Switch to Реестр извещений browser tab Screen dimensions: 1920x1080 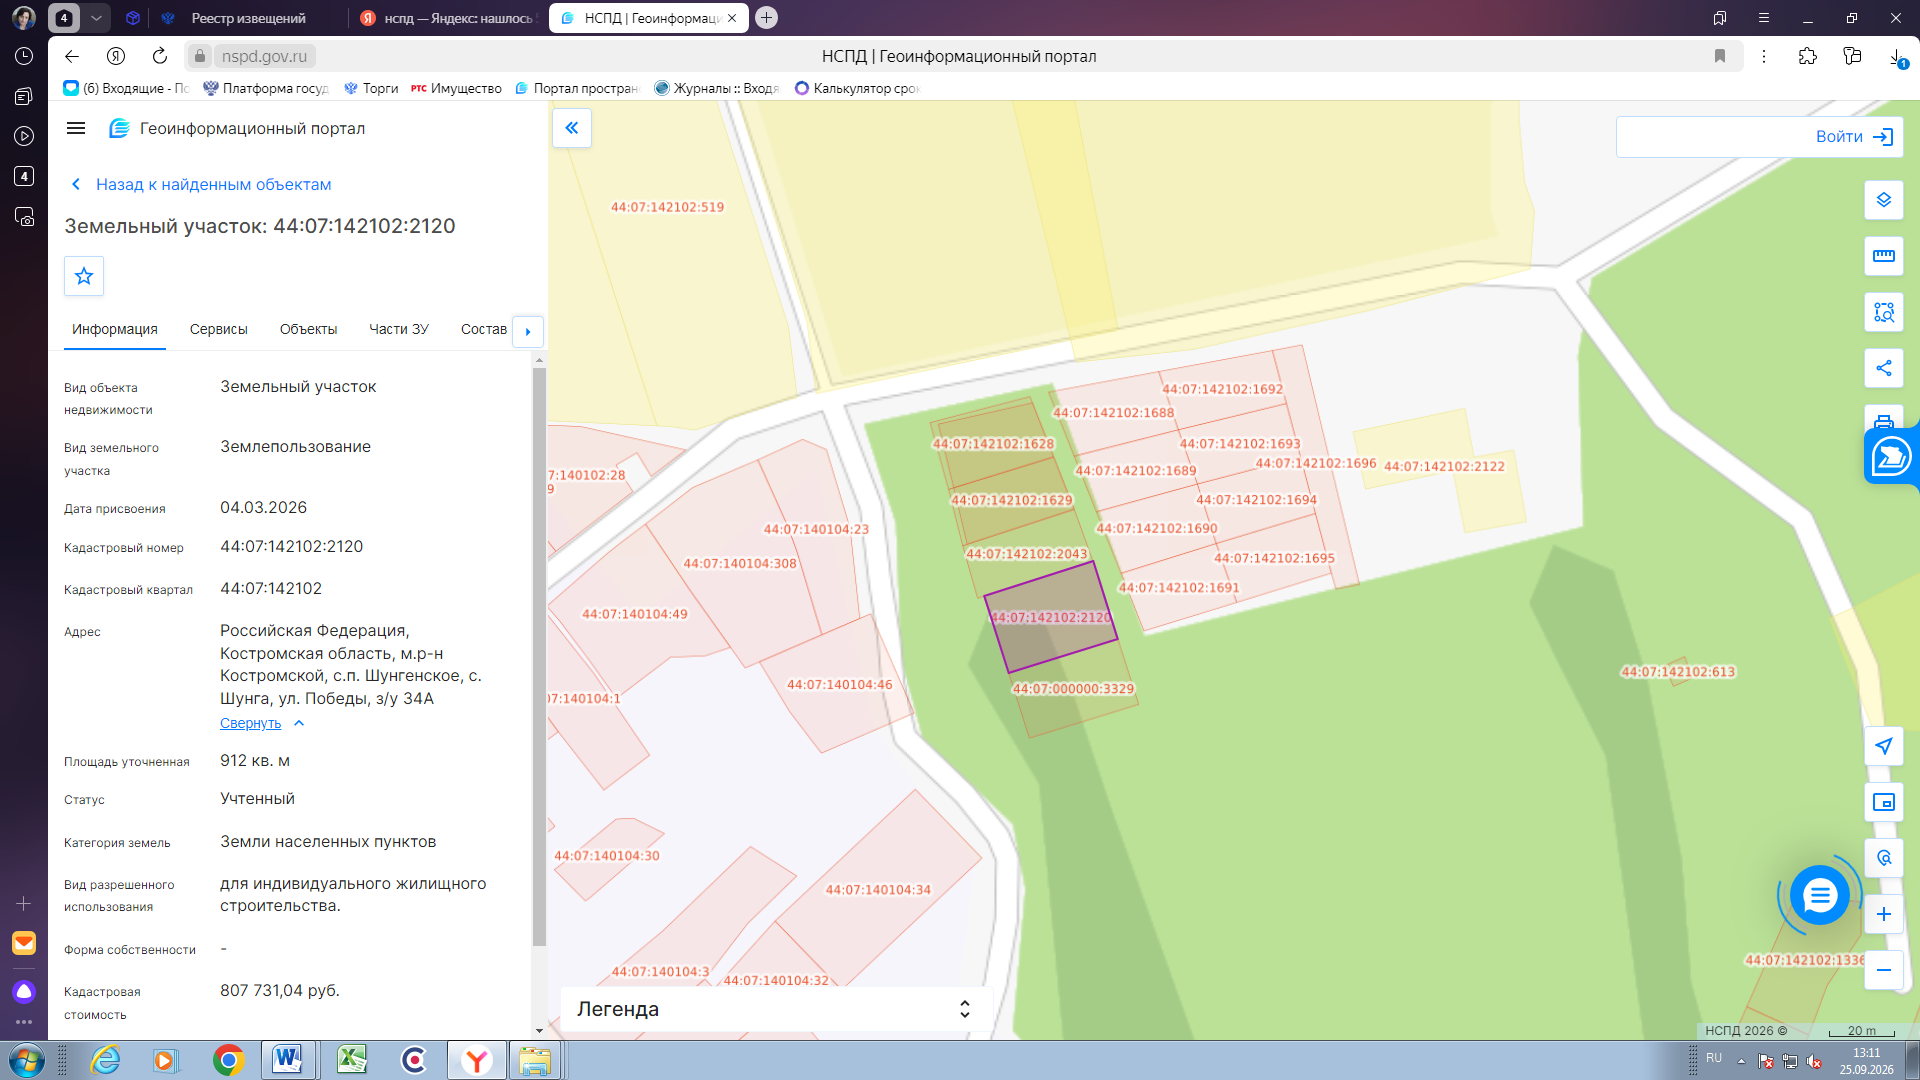pyautogui.click(x=249, y=18)
